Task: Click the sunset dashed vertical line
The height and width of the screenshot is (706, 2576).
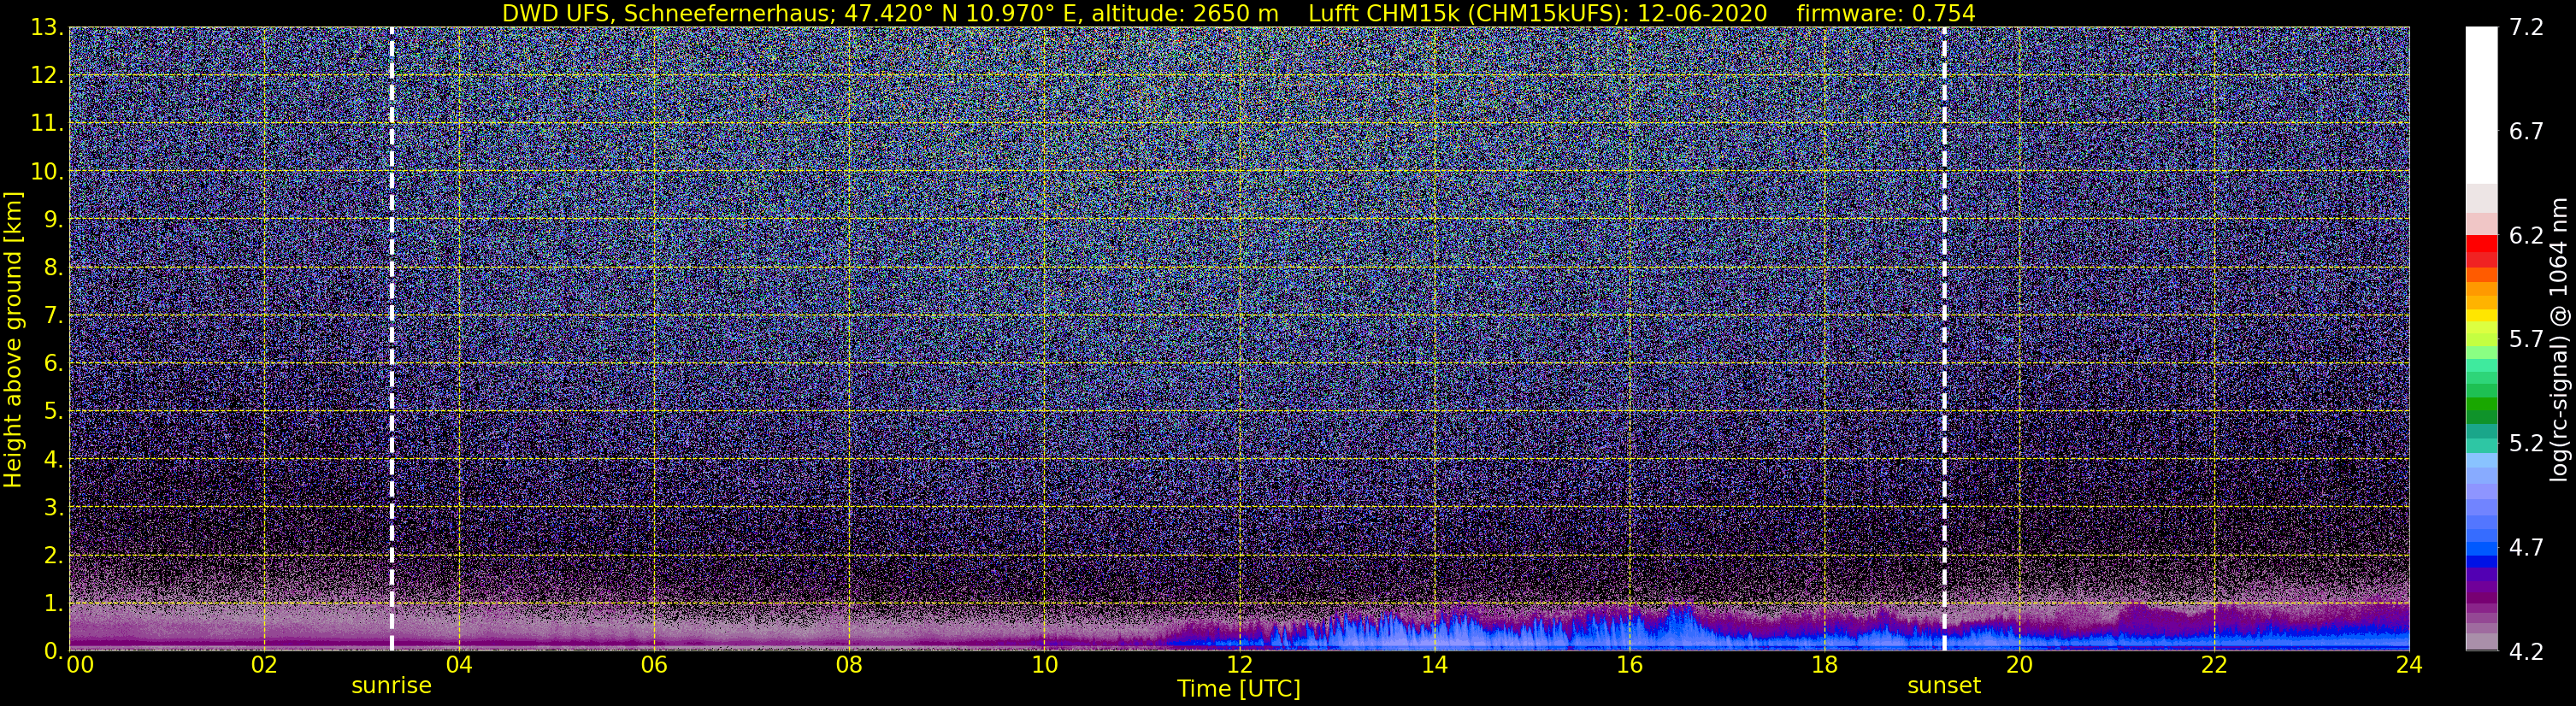Action: (x=1944, y=339)
